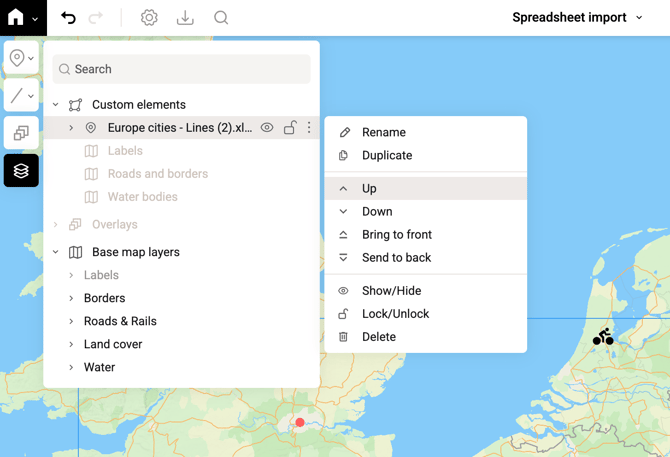Image resolution: width=670 pixels, height=457 pixels.
Task: Click the bicycle marker on the map
Action: pos(603,337)
